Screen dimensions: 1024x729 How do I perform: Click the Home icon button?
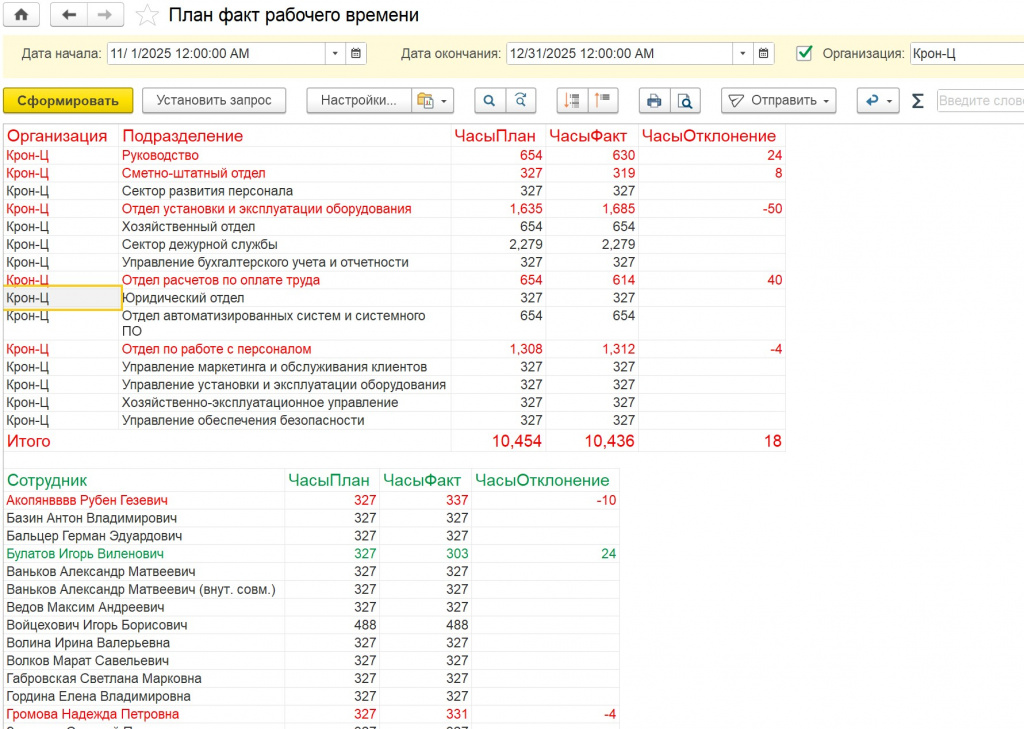tap(21, 15)
